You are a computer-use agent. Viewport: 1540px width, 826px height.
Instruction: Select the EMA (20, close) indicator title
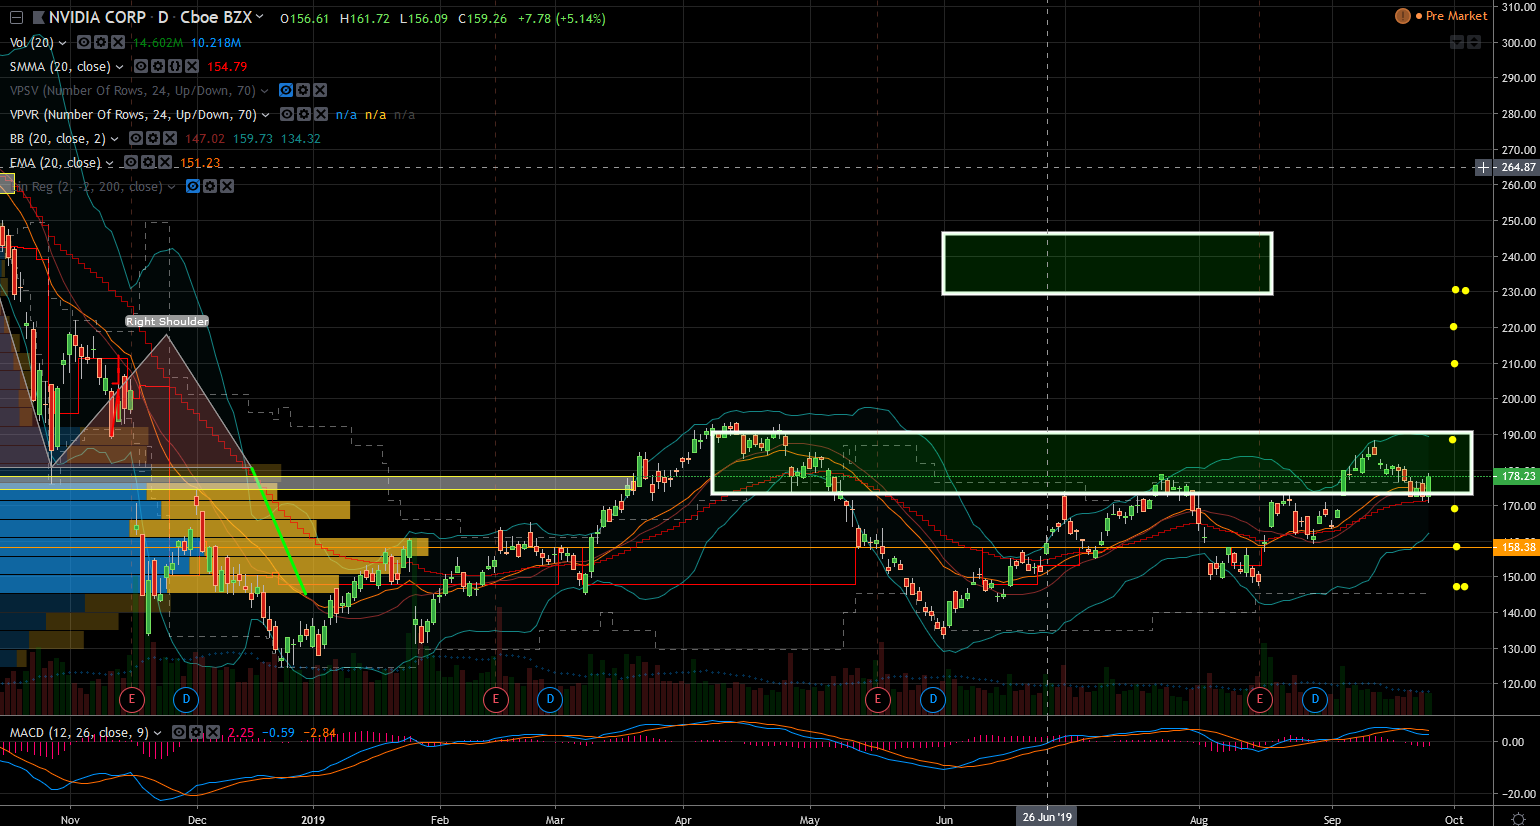(x=55, y=162)
